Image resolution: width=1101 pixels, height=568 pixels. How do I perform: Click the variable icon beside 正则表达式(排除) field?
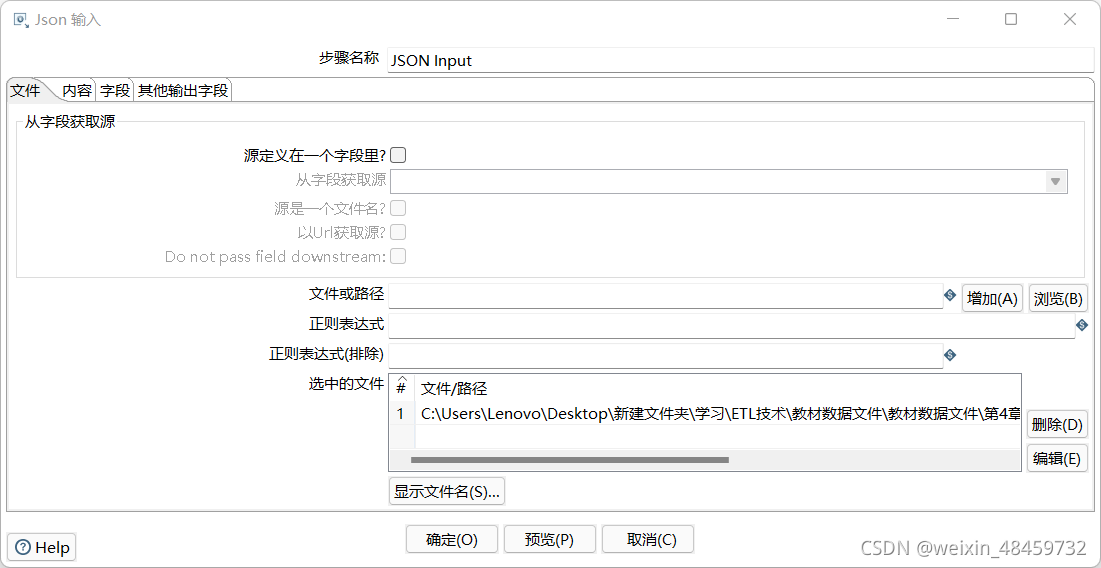[x=950, y=355]
